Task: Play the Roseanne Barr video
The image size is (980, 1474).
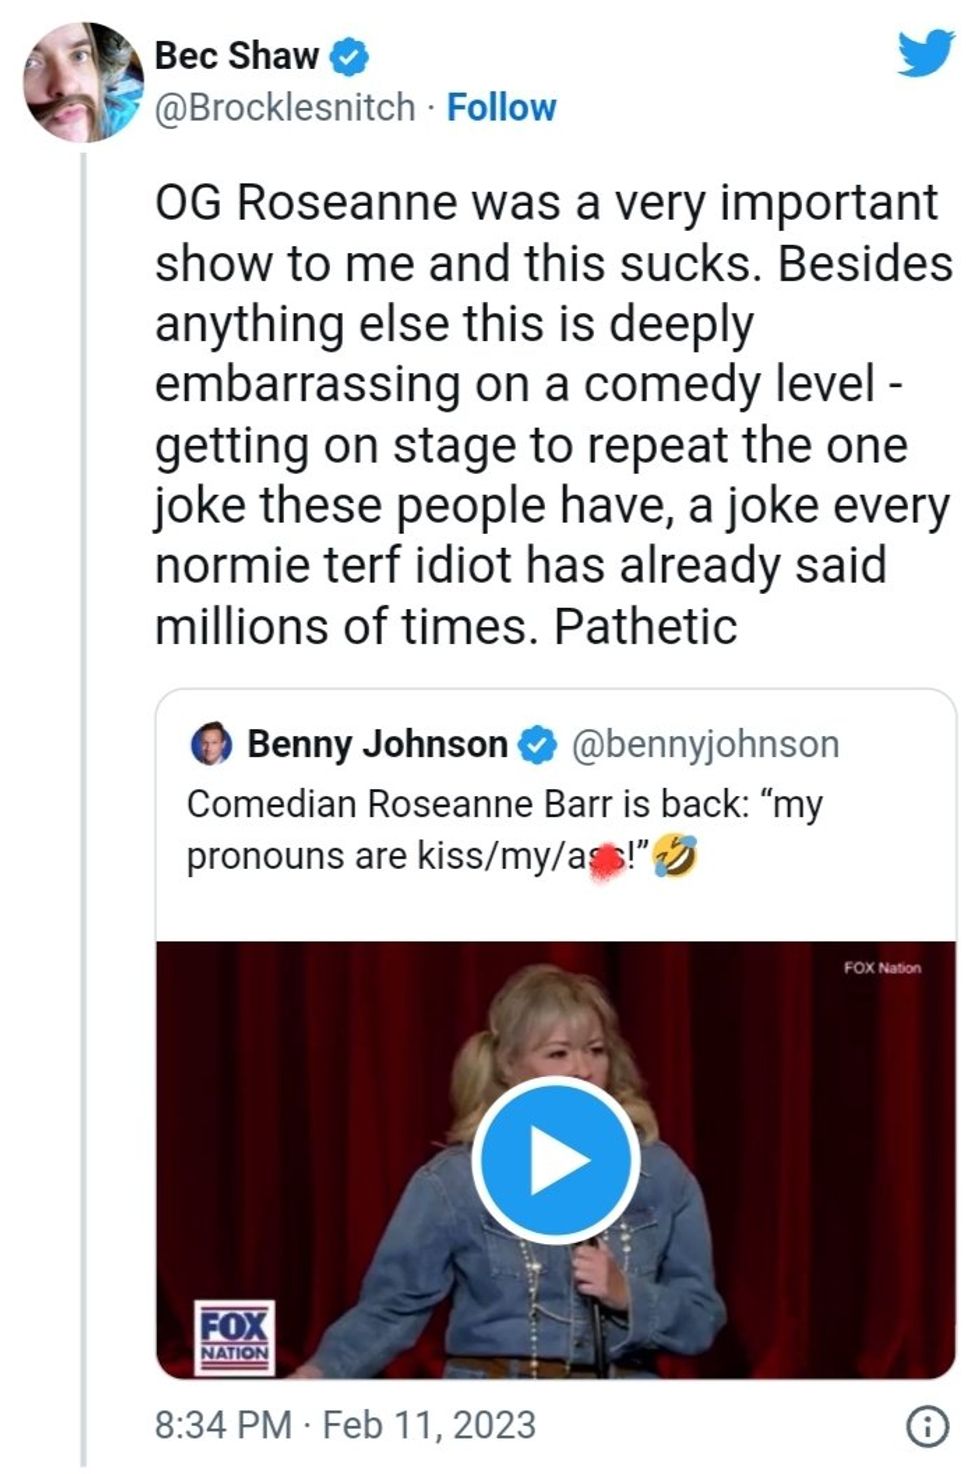Action: coord(555,1160)
